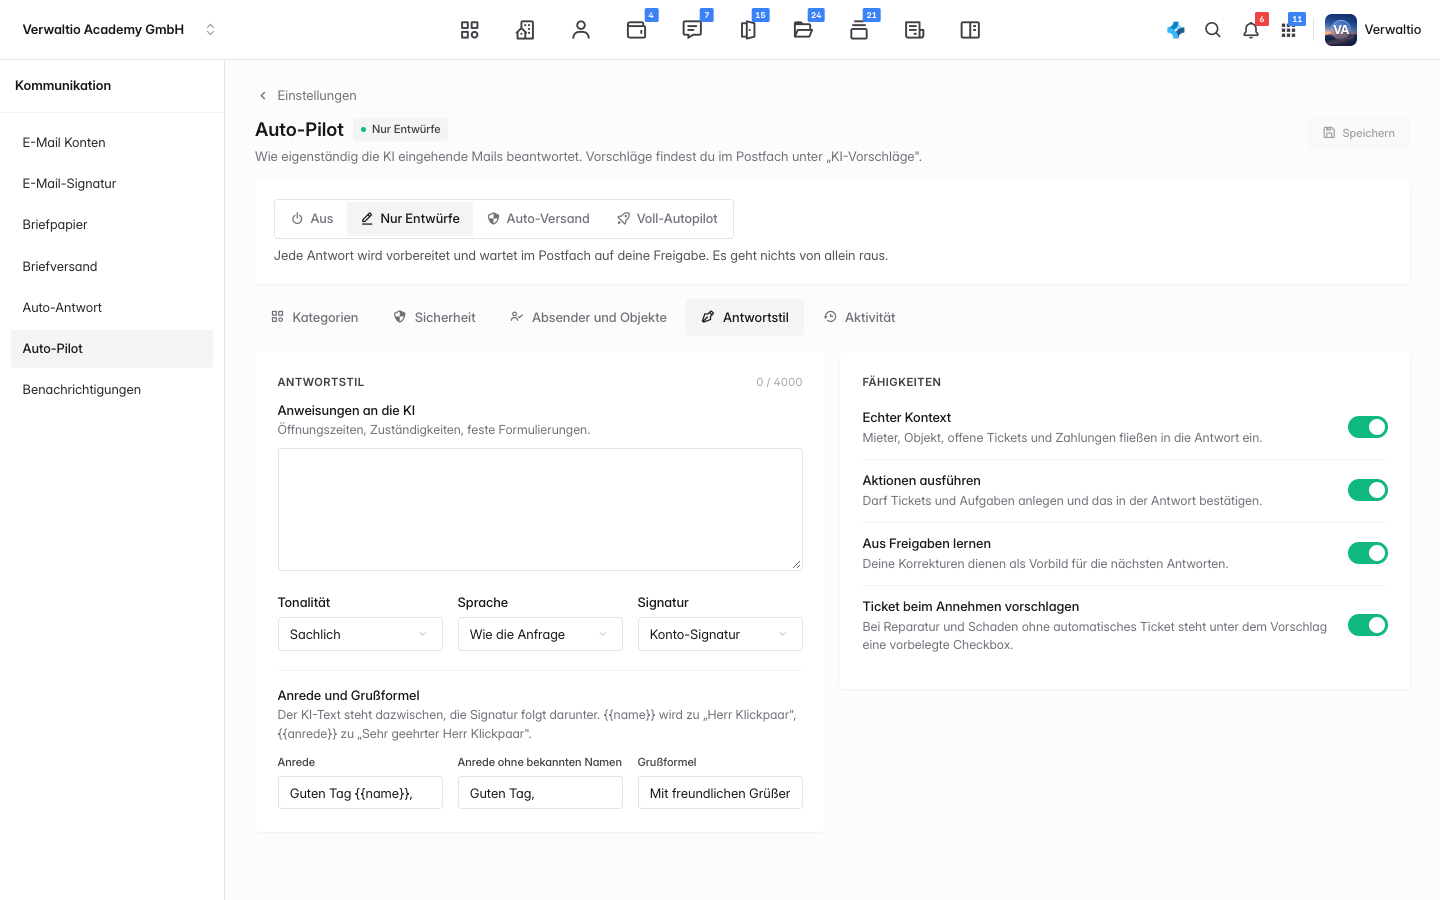Open the chat messages icon with badge 7
Viewport: 1440px width, 900px height.
pyautogui.click(x=692, y=30)
